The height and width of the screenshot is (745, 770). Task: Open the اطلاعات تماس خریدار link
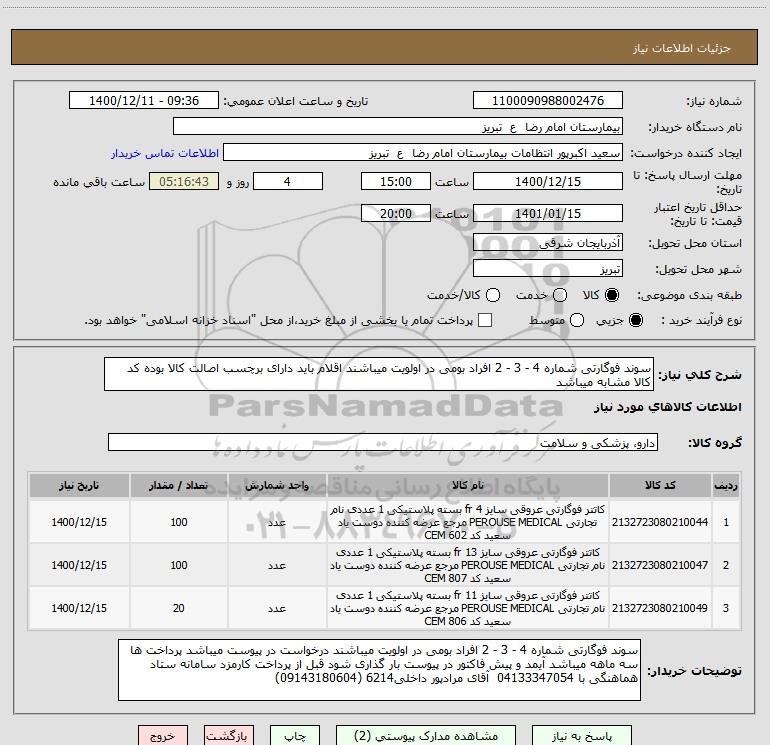165,153
